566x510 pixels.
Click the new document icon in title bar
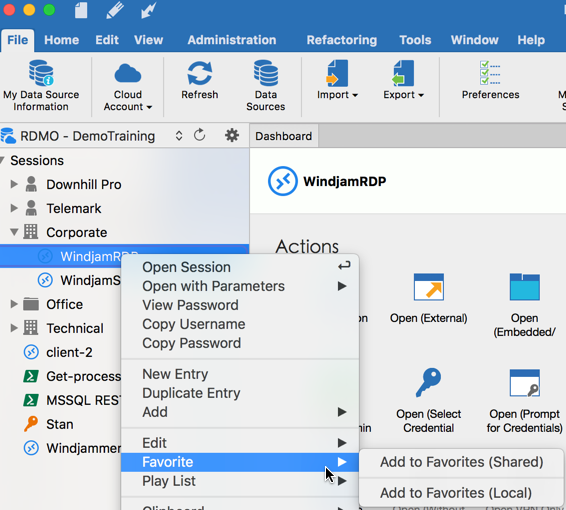(81, 10)
